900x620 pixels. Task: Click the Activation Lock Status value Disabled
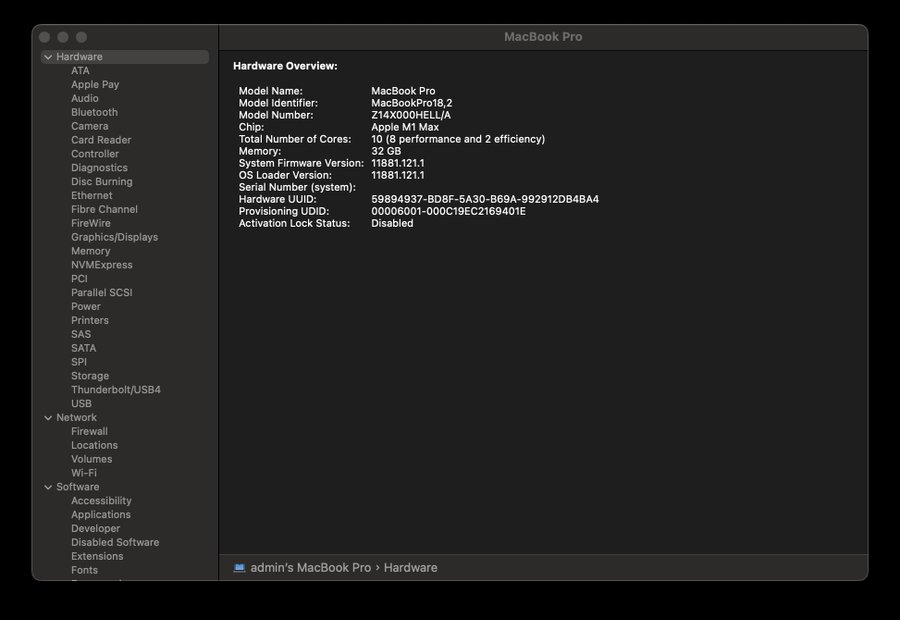(392, 224)
